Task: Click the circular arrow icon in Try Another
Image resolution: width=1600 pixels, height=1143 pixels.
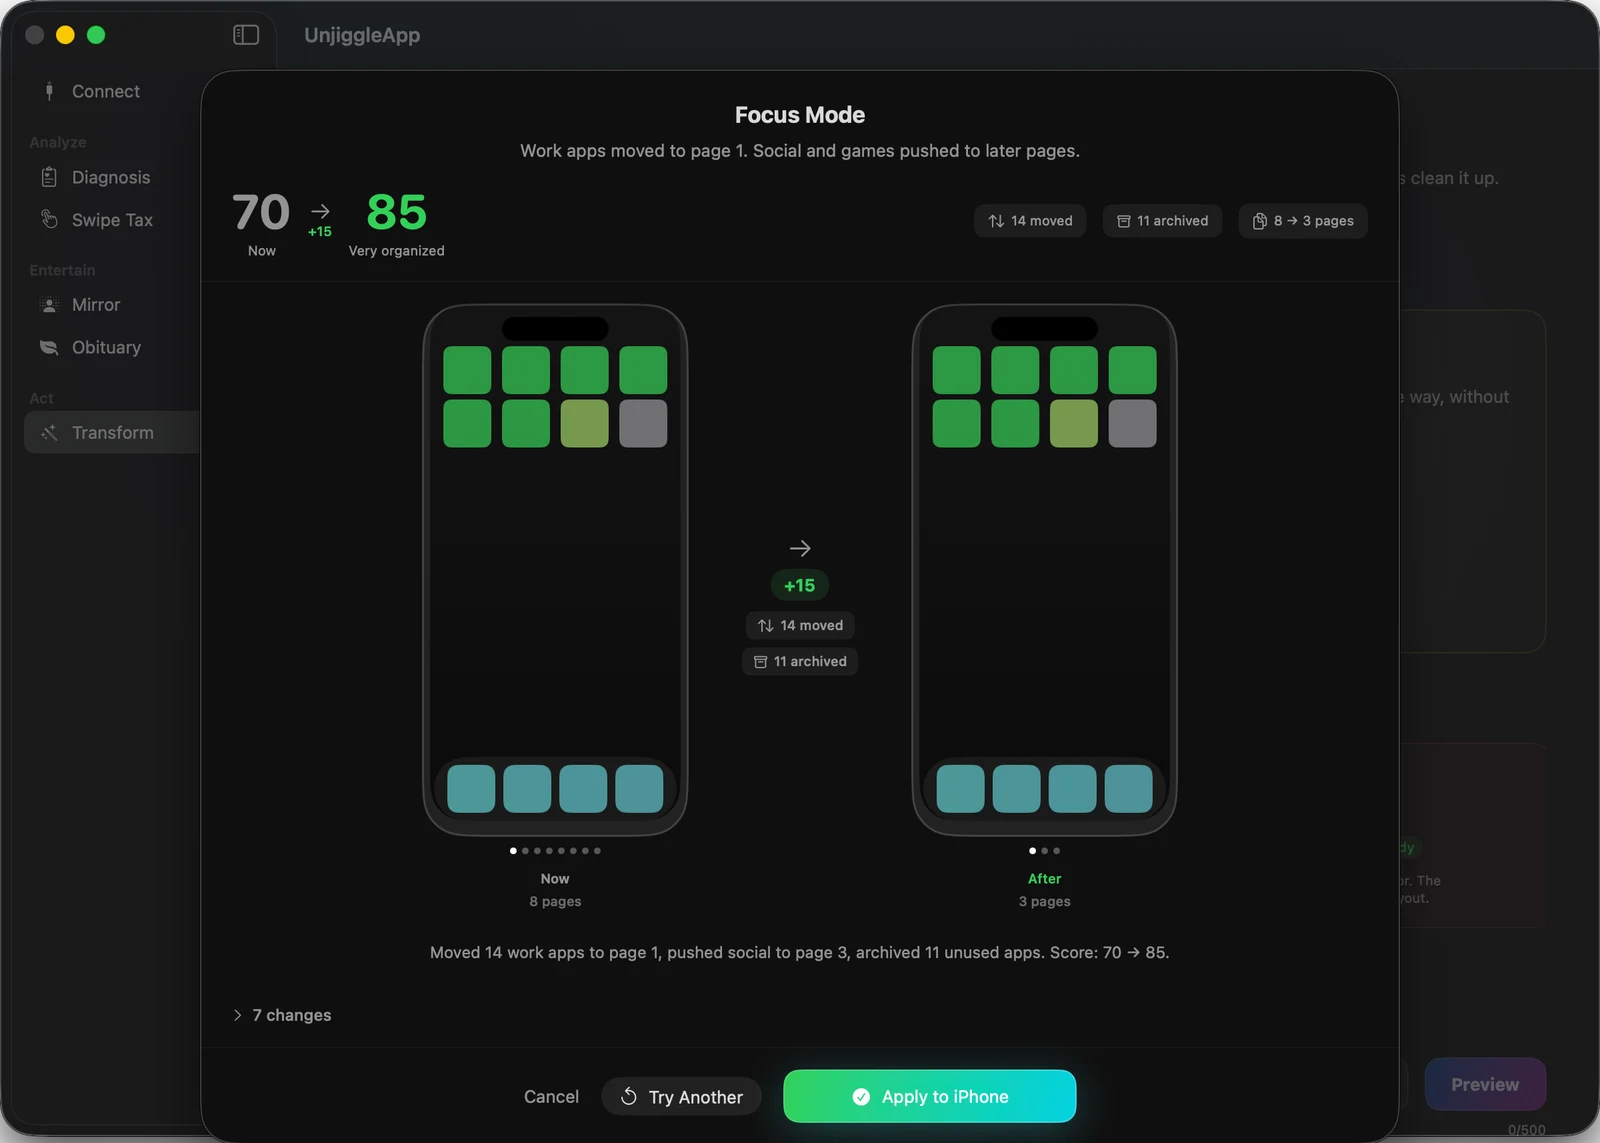Action: [x=629, y=1096]
